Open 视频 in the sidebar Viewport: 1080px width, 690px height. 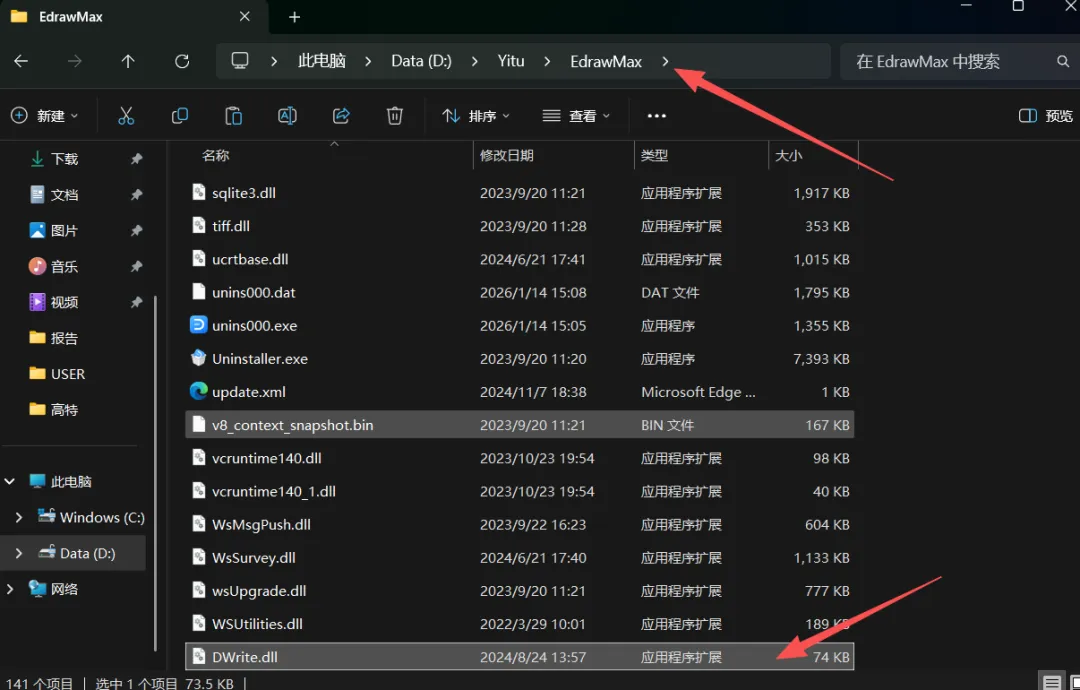coord(65,302)
